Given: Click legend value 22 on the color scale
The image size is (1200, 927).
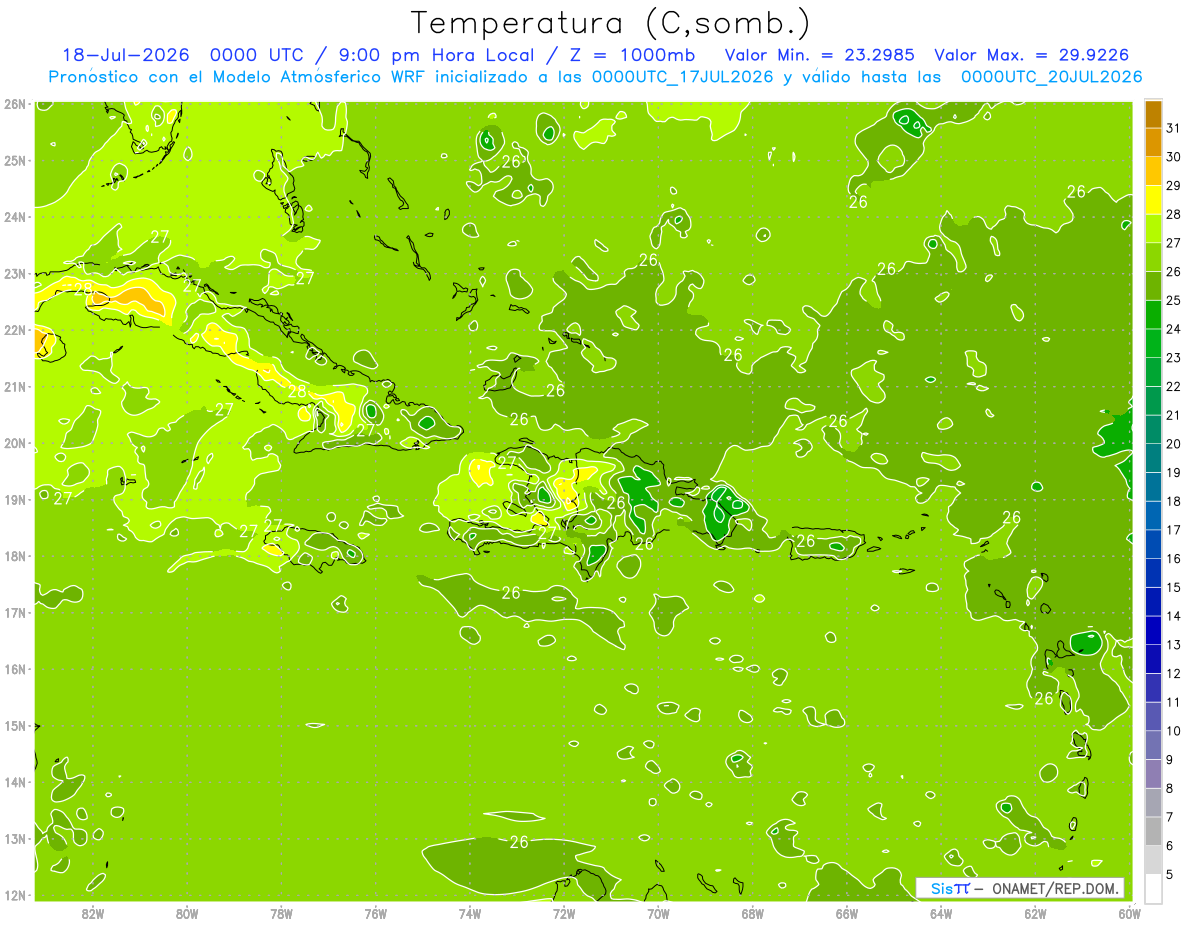Looking at the screenshot, I should click(x=1174, y=387).
